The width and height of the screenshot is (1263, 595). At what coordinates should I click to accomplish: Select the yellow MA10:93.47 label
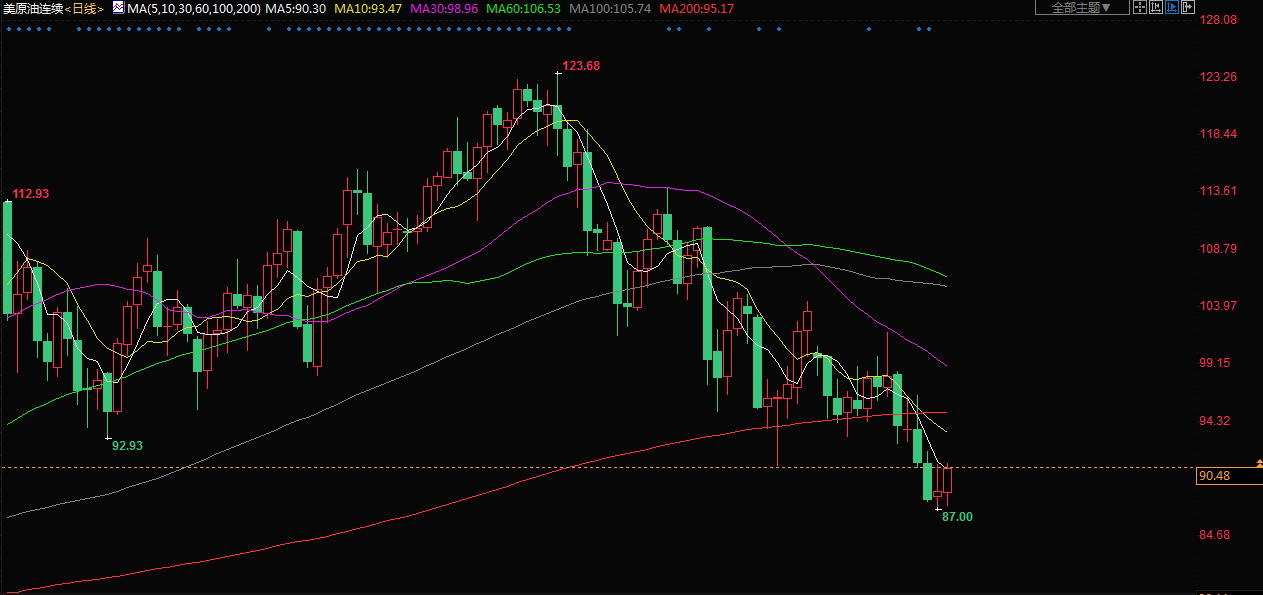[368, 8]
